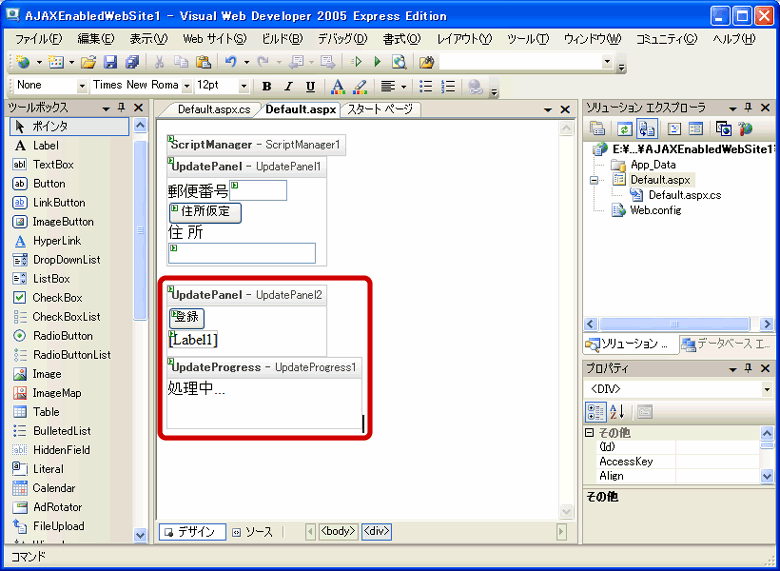Select App_Data folder in Solution Explorer
Viewport: 780px width, 571px height.
click(653, 165)
